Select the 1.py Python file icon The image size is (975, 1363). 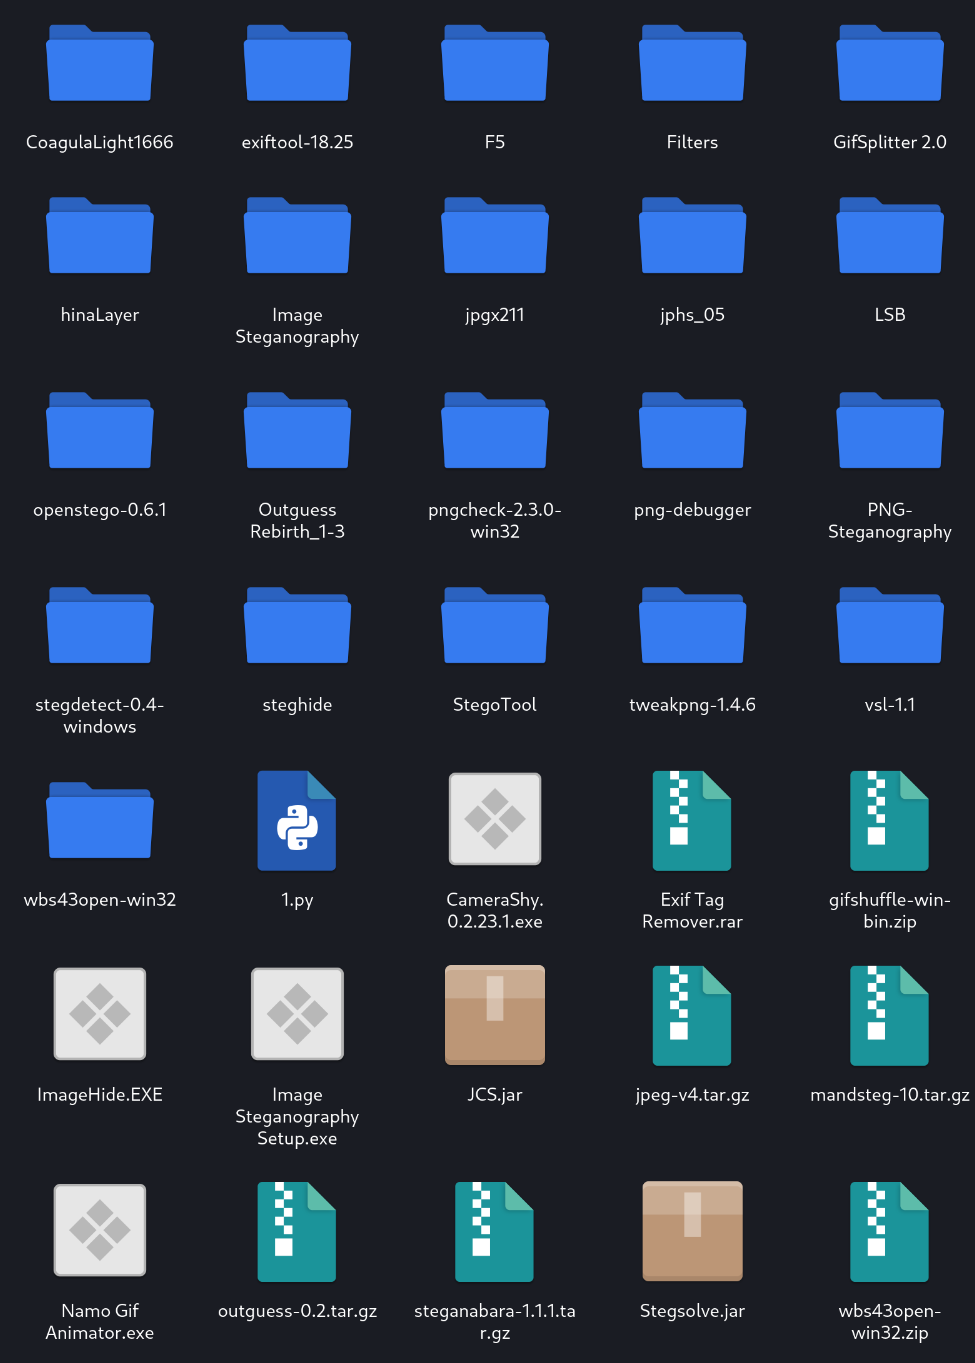pyautogui.click(x=297, y=820)
